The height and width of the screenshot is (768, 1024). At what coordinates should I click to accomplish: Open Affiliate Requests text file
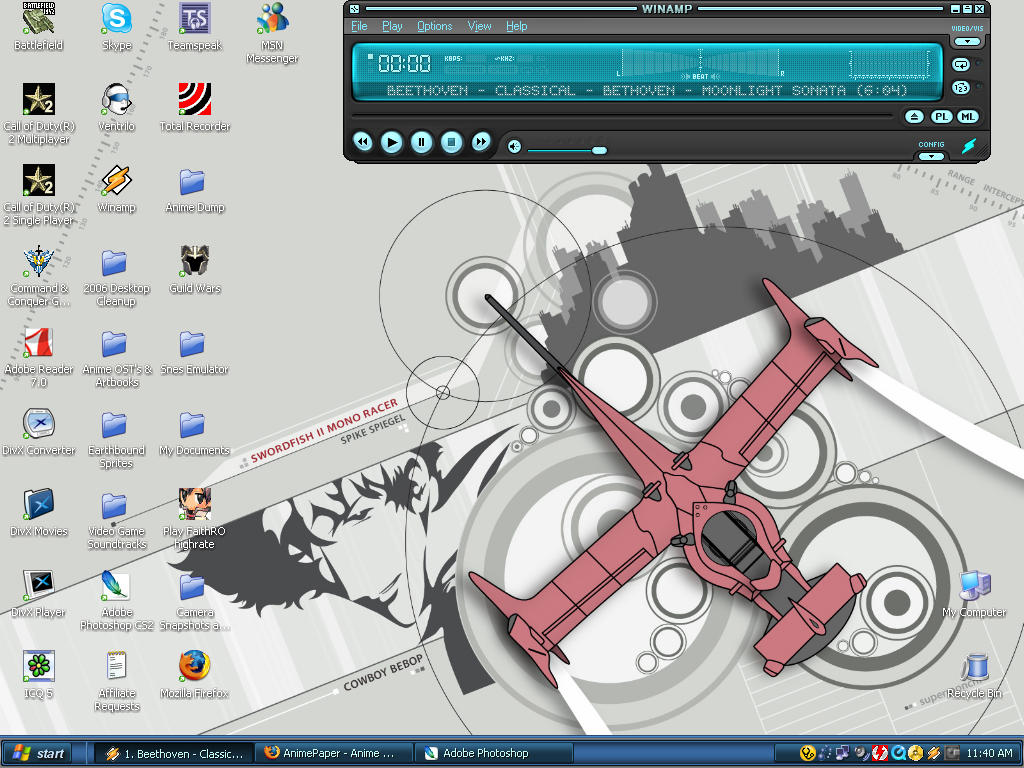pyautogui.click(x=116, y=680)
